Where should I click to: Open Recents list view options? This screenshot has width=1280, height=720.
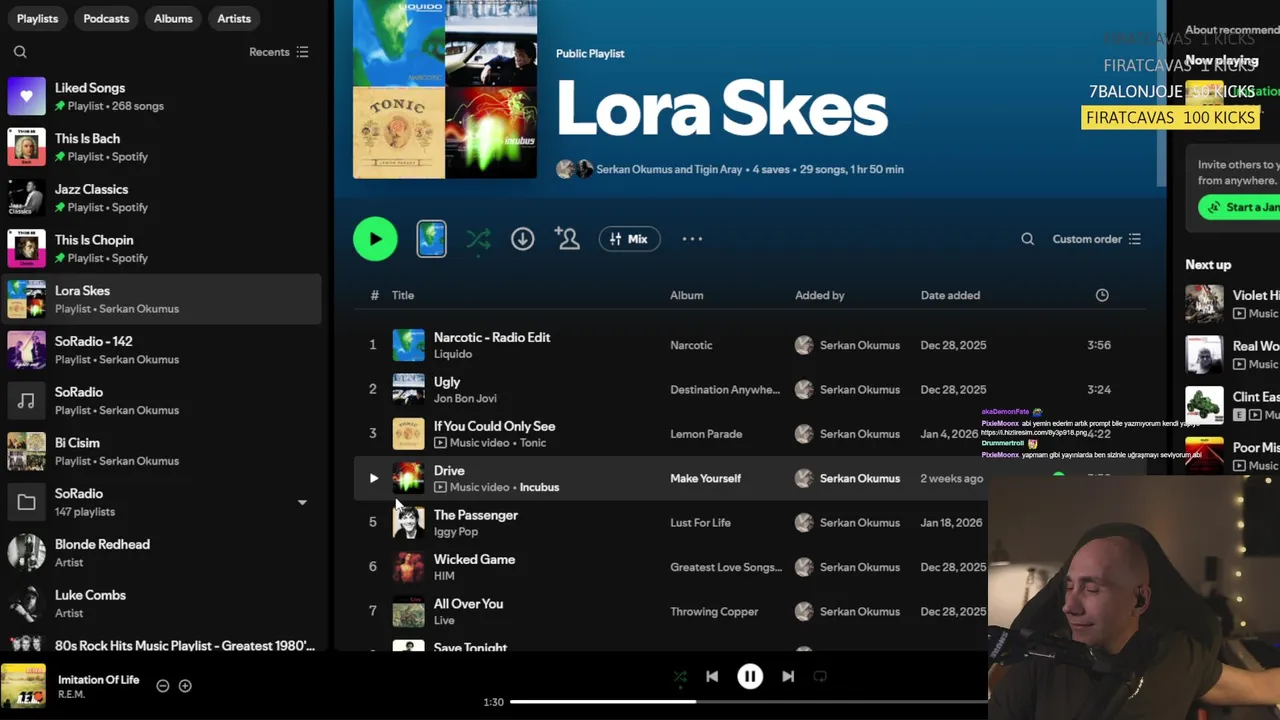coord(279,52)
